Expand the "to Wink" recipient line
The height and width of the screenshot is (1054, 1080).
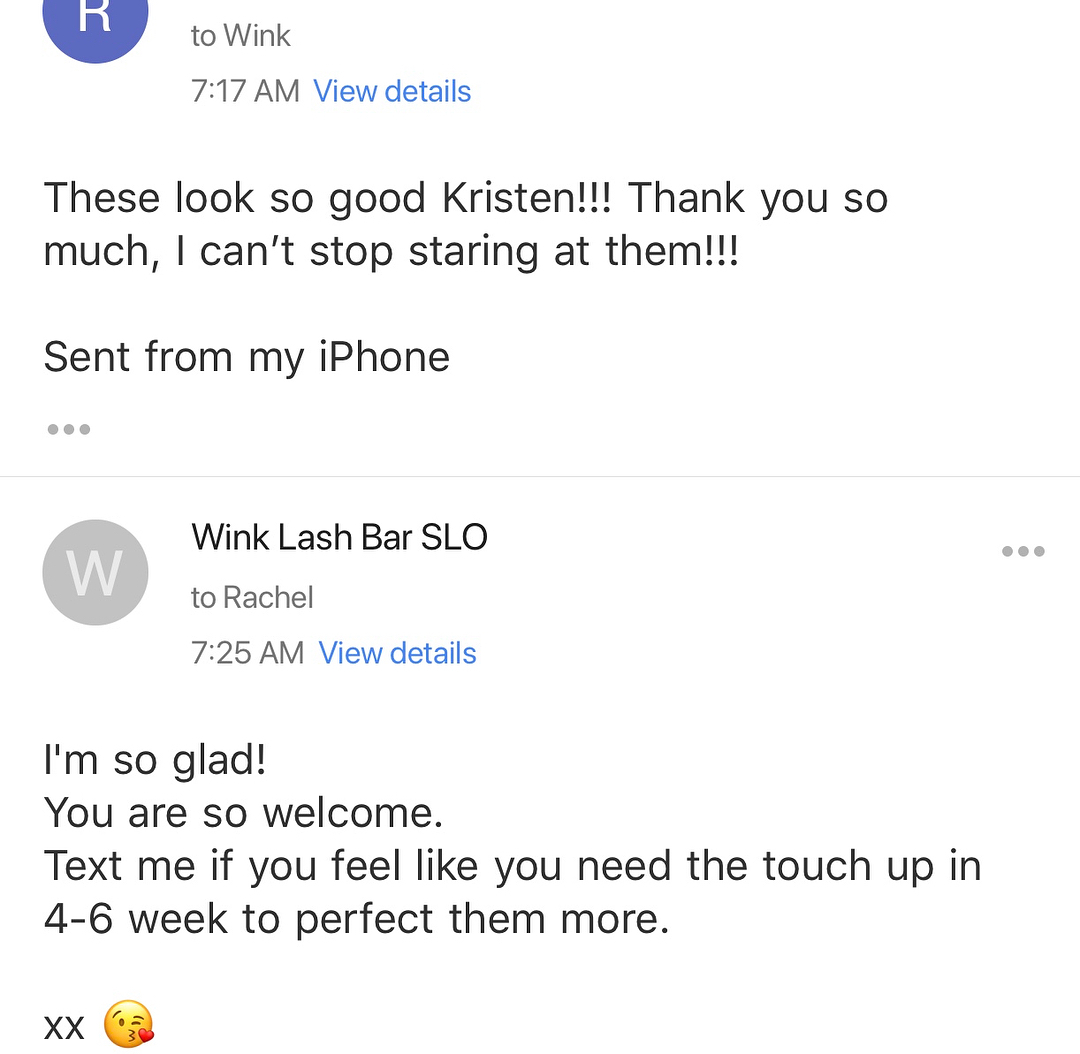tap(240, 36)
